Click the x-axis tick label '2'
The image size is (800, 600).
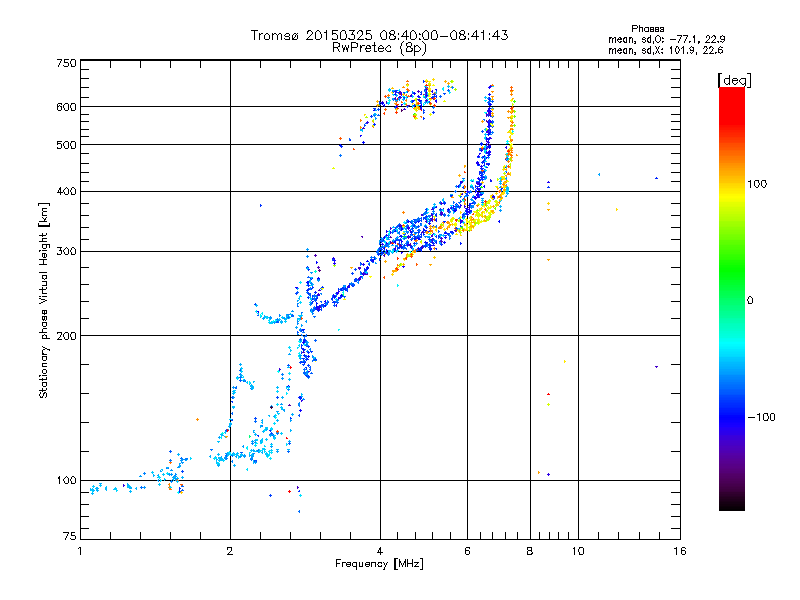point(230,551)
